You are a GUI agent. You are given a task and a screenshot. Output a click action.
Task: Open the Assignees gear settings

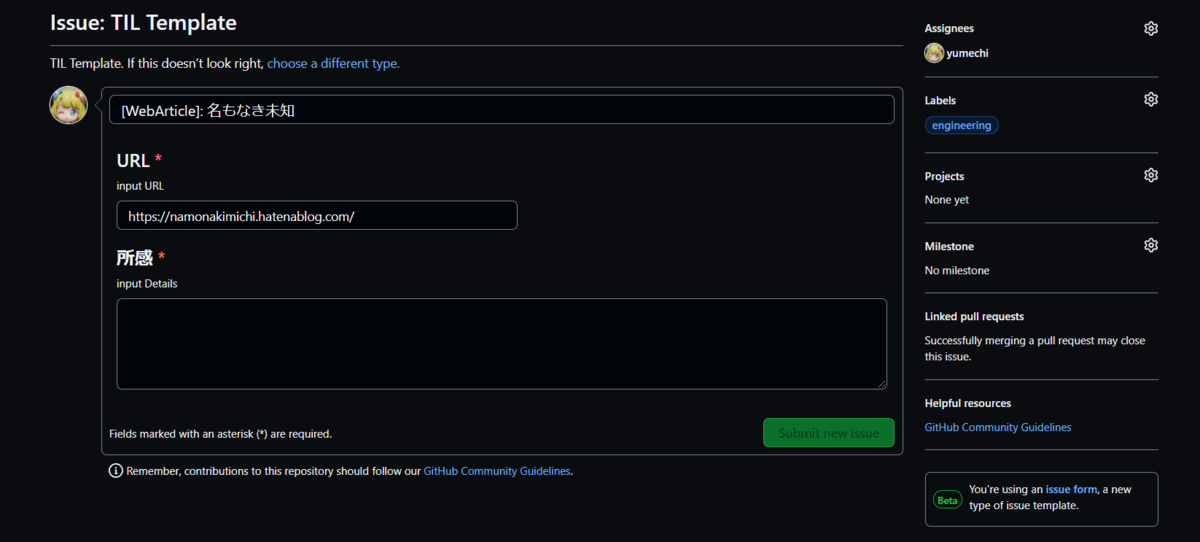click(x=1150, y=28)
